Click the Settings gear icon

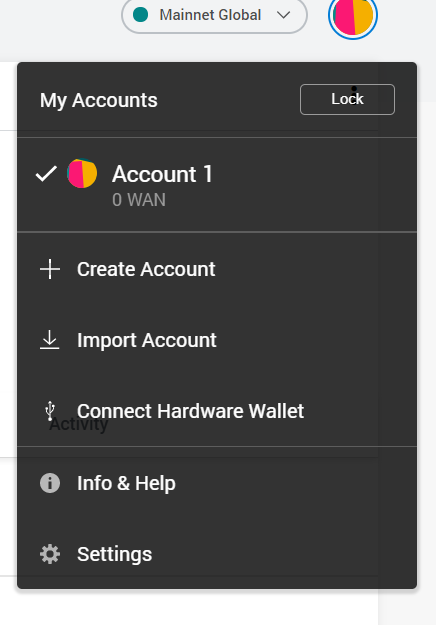pos(50,554)
